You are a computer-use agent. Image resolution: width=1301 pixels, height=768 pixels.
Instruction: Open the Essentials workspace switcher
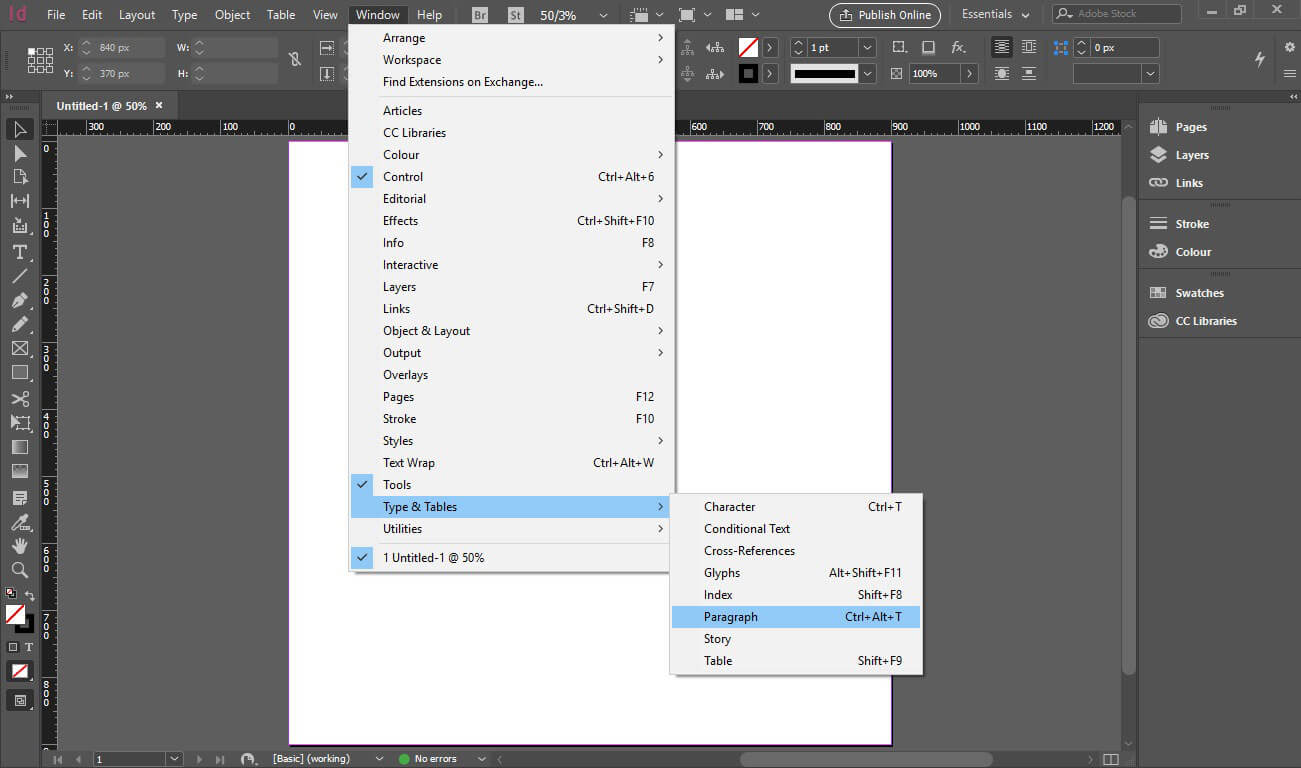point(995,15)
